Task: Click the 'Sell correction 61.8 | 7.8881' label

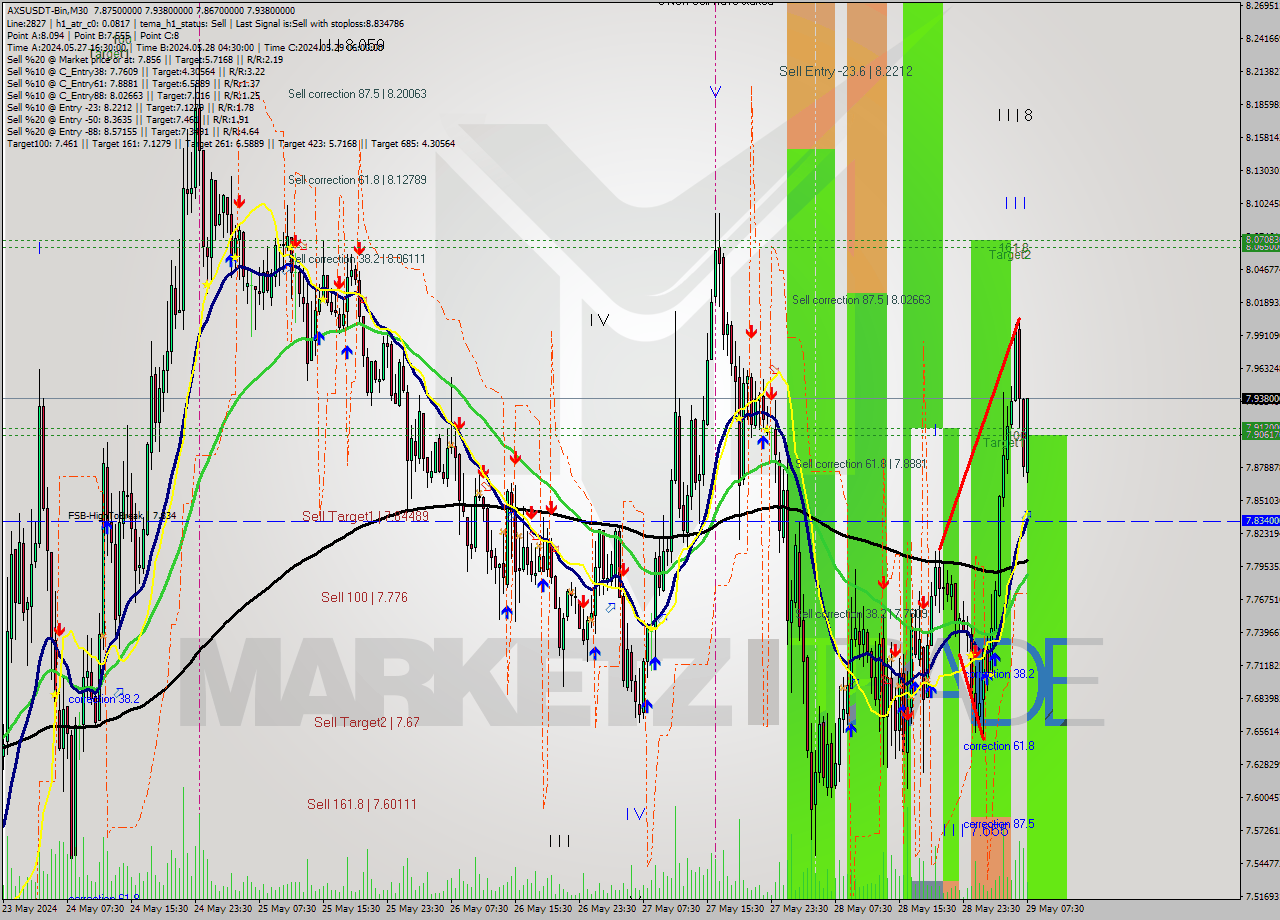Action: tap(860, 464)
